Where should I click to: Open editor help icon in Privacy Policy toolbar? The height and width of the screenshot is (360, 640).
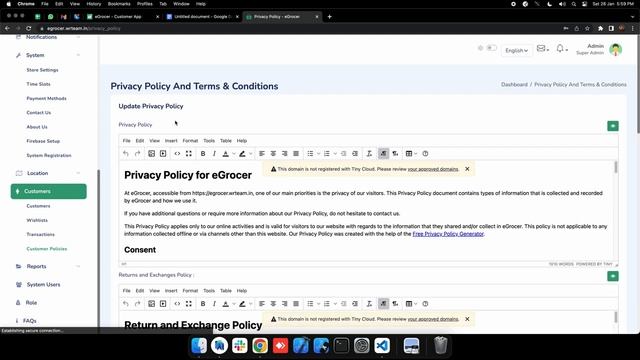425,153
